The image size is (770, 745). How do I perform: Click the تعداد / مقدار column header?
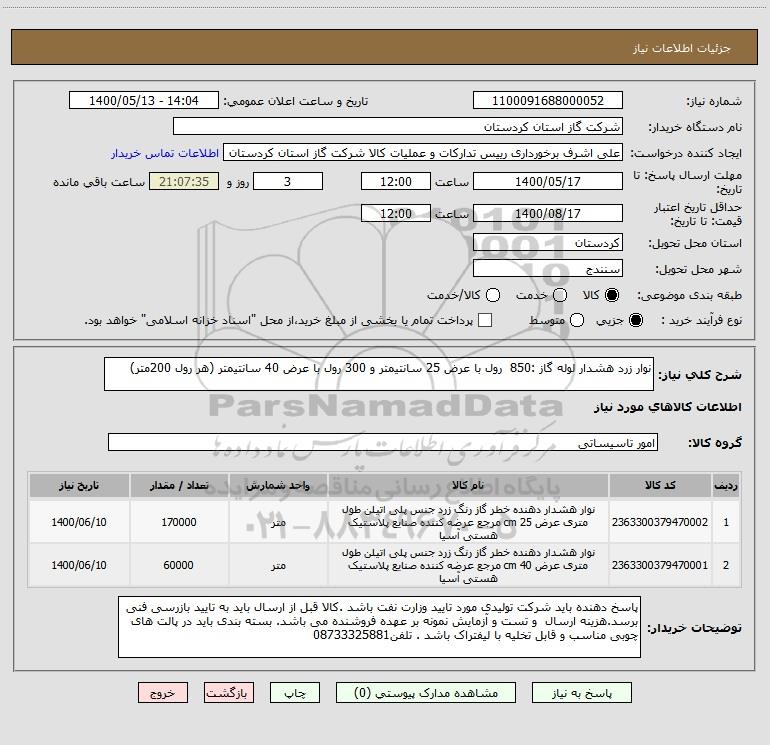coord(179,486)
